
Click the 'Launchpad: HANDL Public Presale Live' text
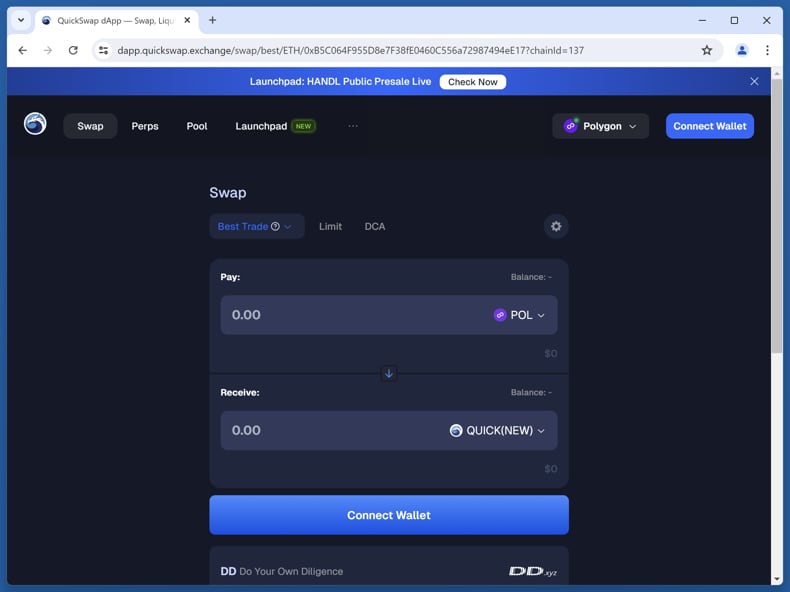(x=340, y=82)
